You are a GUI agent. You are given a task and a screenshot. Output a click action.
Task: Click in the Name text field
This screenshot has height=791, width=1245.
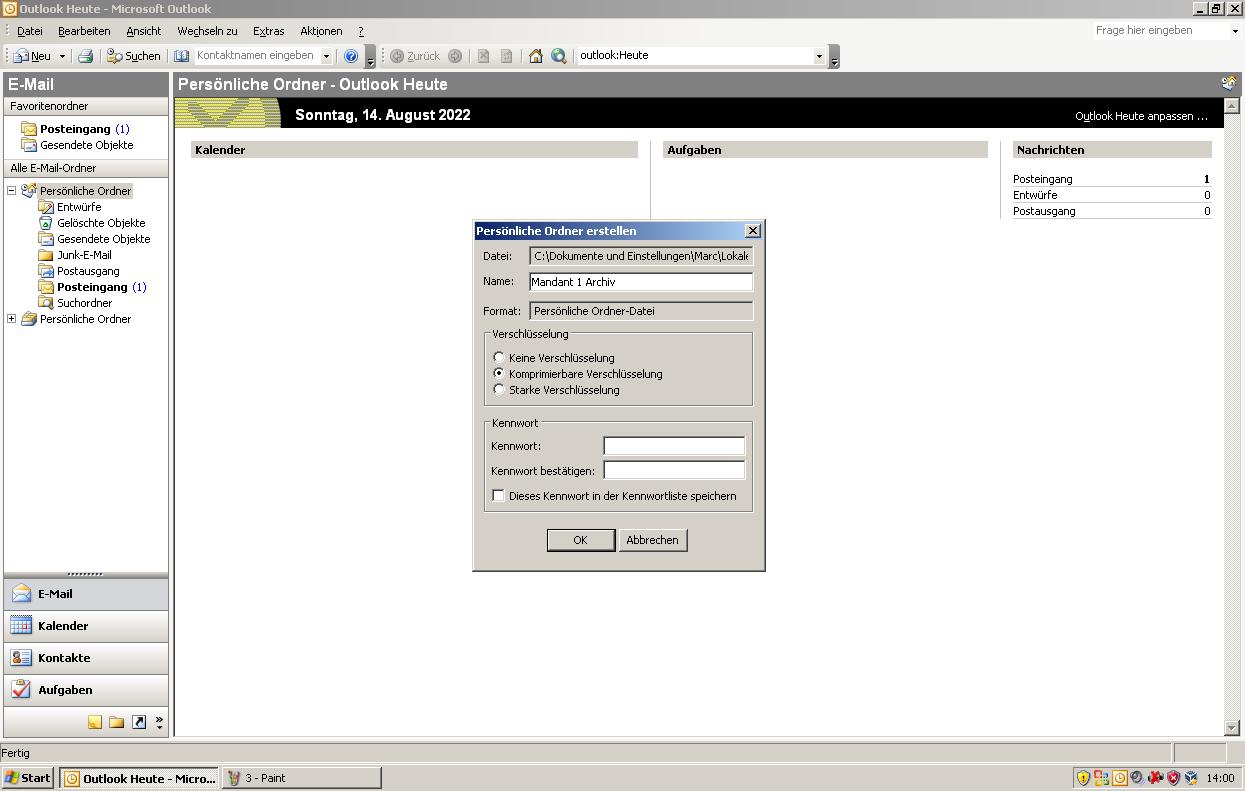[641, 282]
